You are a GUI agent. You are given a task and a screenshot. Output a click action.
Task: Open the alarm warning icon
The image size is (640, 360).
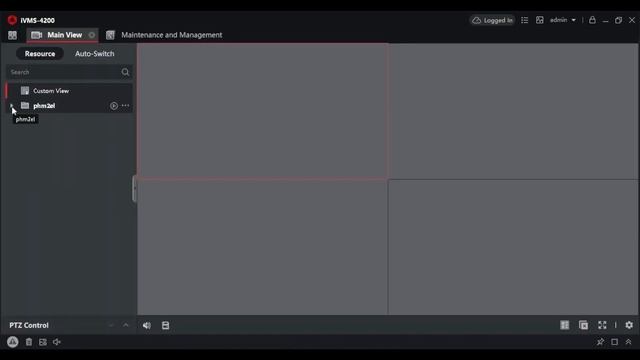(x=13, y=342)
